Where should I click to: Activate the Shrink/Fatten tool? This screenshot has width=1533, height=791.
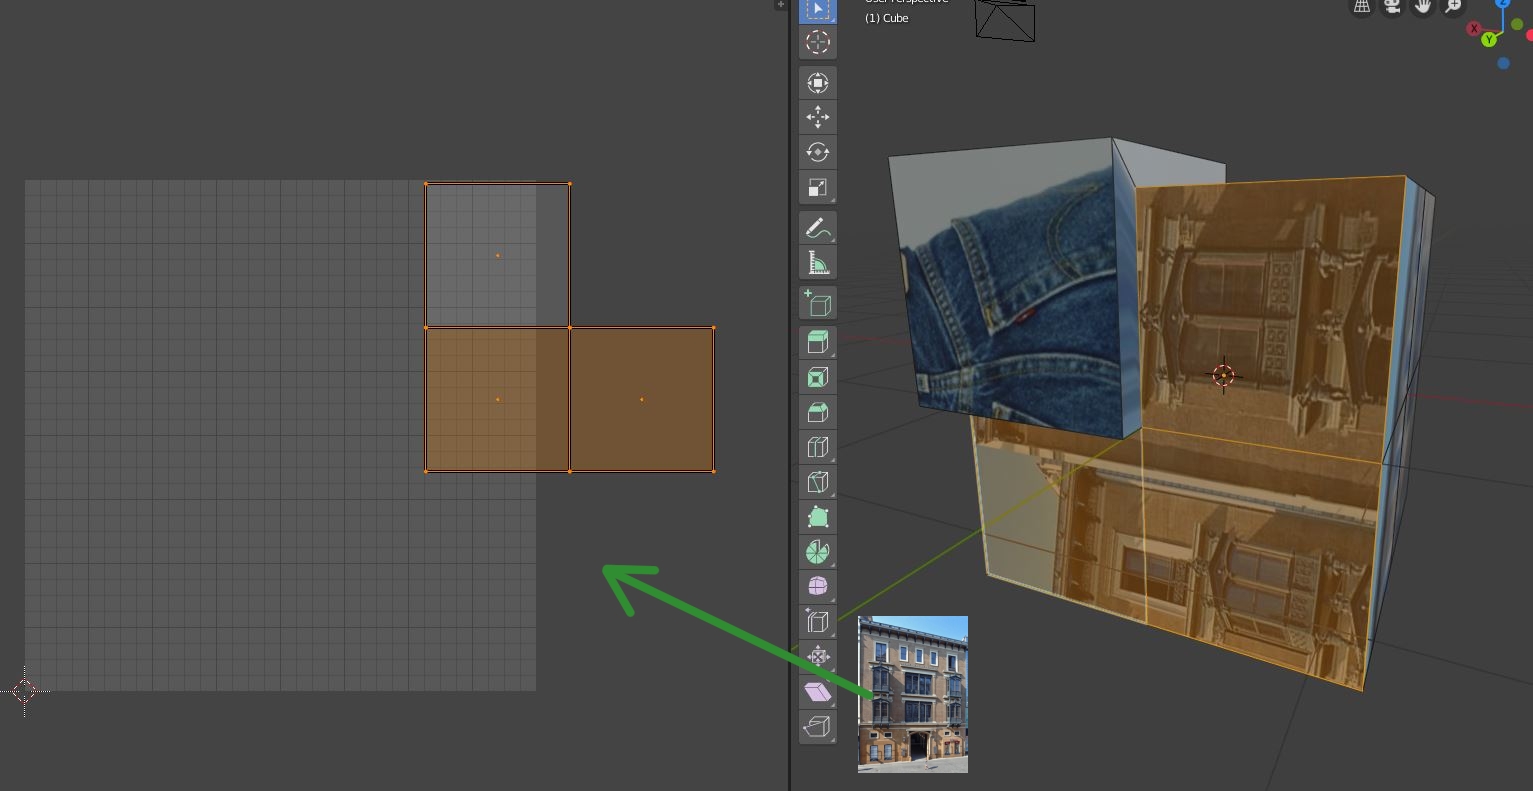coord(818,656)
